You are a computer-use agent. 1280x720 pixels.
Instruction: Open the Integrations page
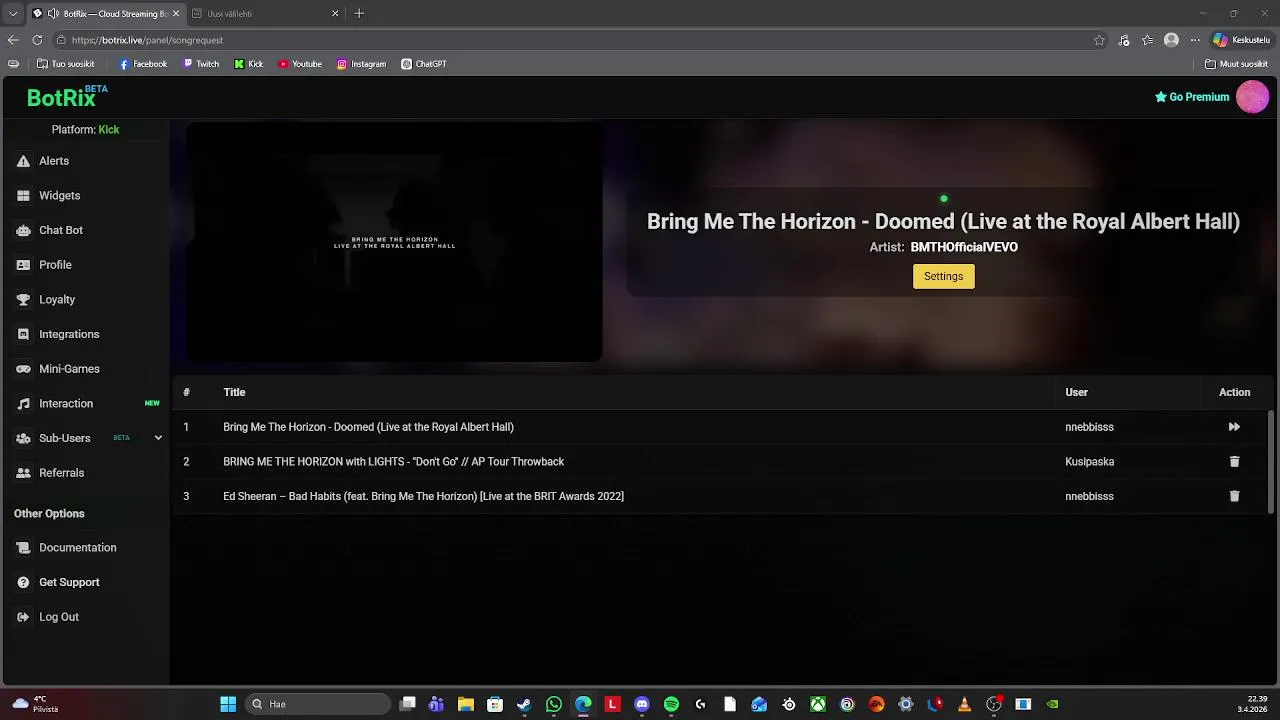point(69,334)
